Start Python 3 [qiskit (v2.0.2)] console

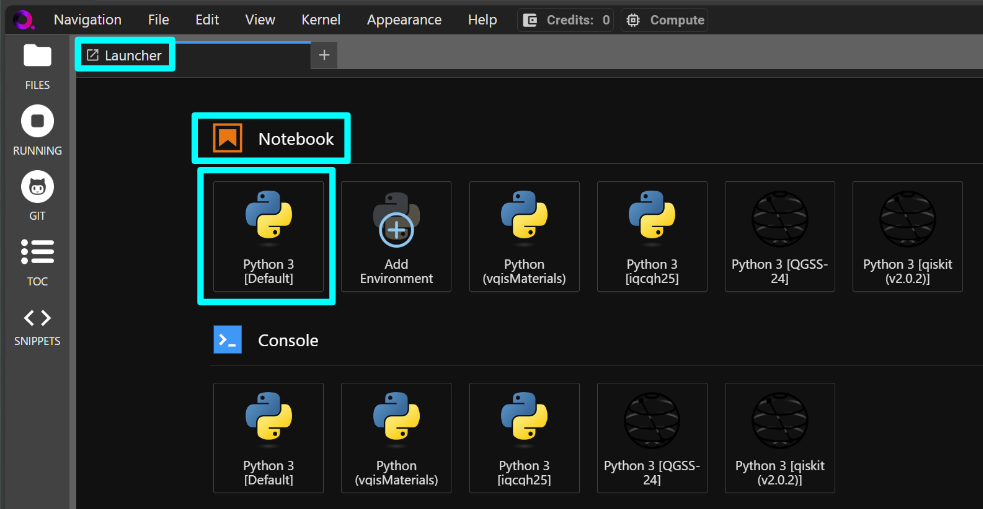click(780, 438)
